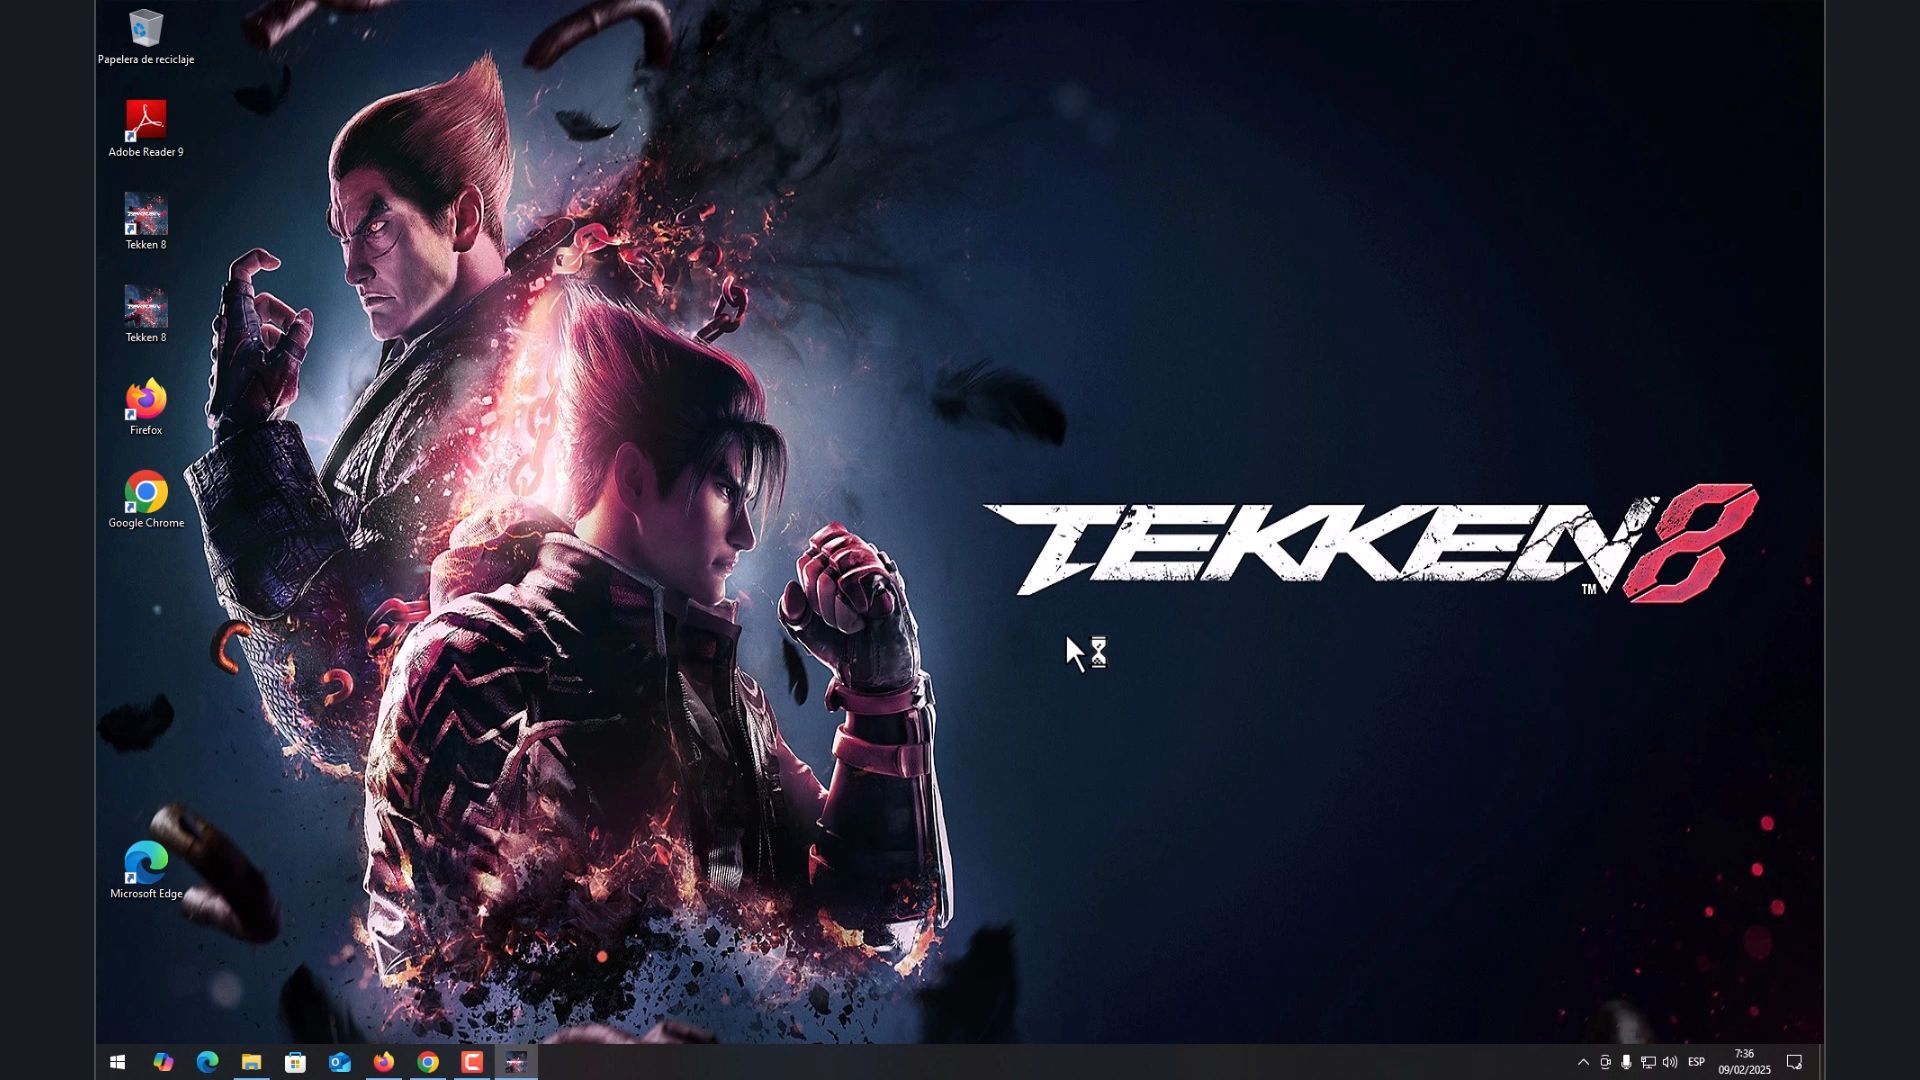
Task: Open the Windows Start menu
Action: (x=117, y=1062)
